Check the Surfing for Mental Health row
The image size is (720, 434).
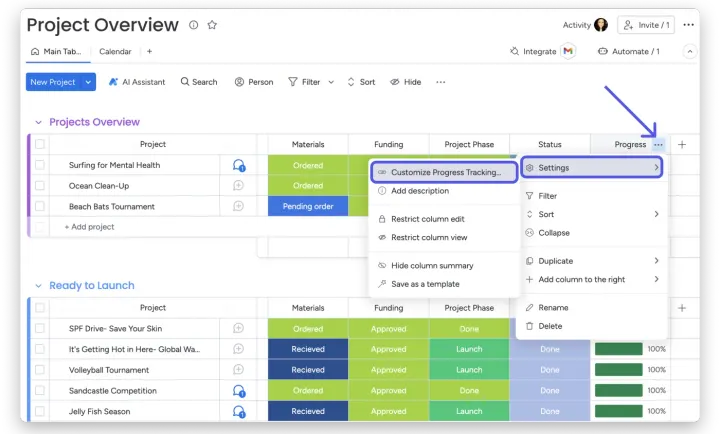click(x=40, y=165)
